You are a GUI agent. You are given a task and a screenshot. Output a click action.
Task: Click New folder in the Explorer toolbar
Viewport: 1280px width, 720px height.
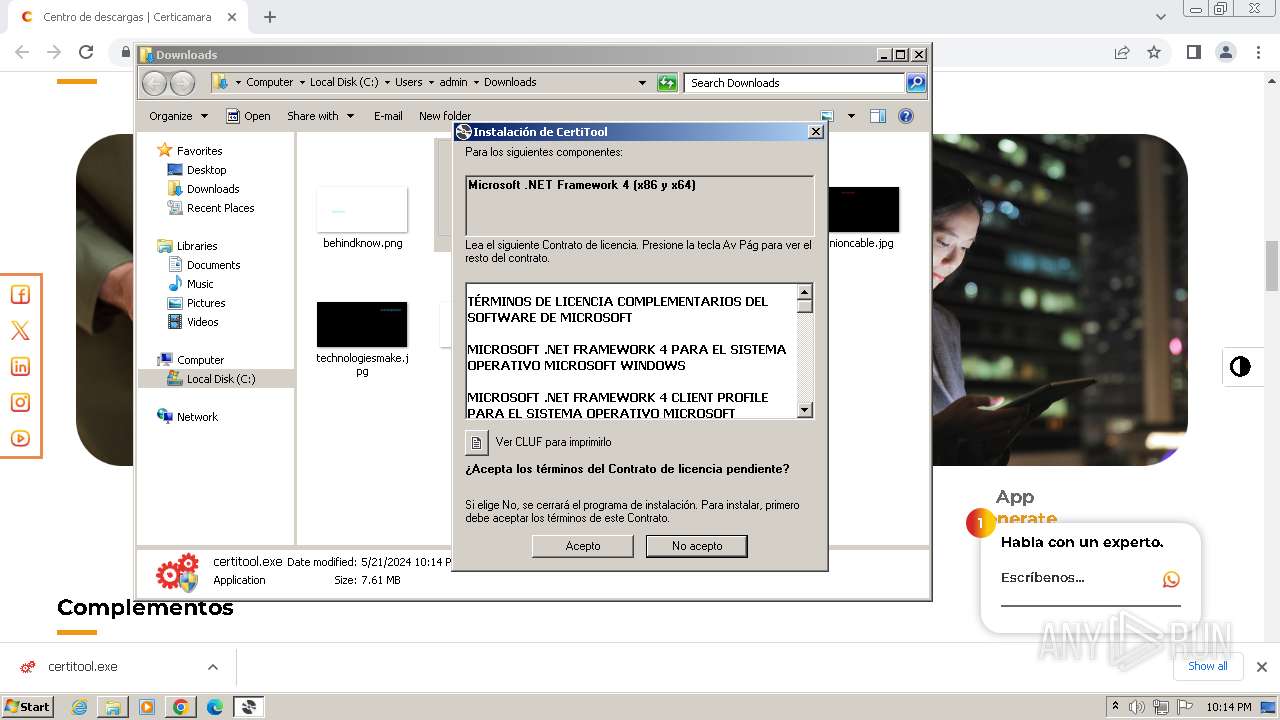(x=445, y=116)
